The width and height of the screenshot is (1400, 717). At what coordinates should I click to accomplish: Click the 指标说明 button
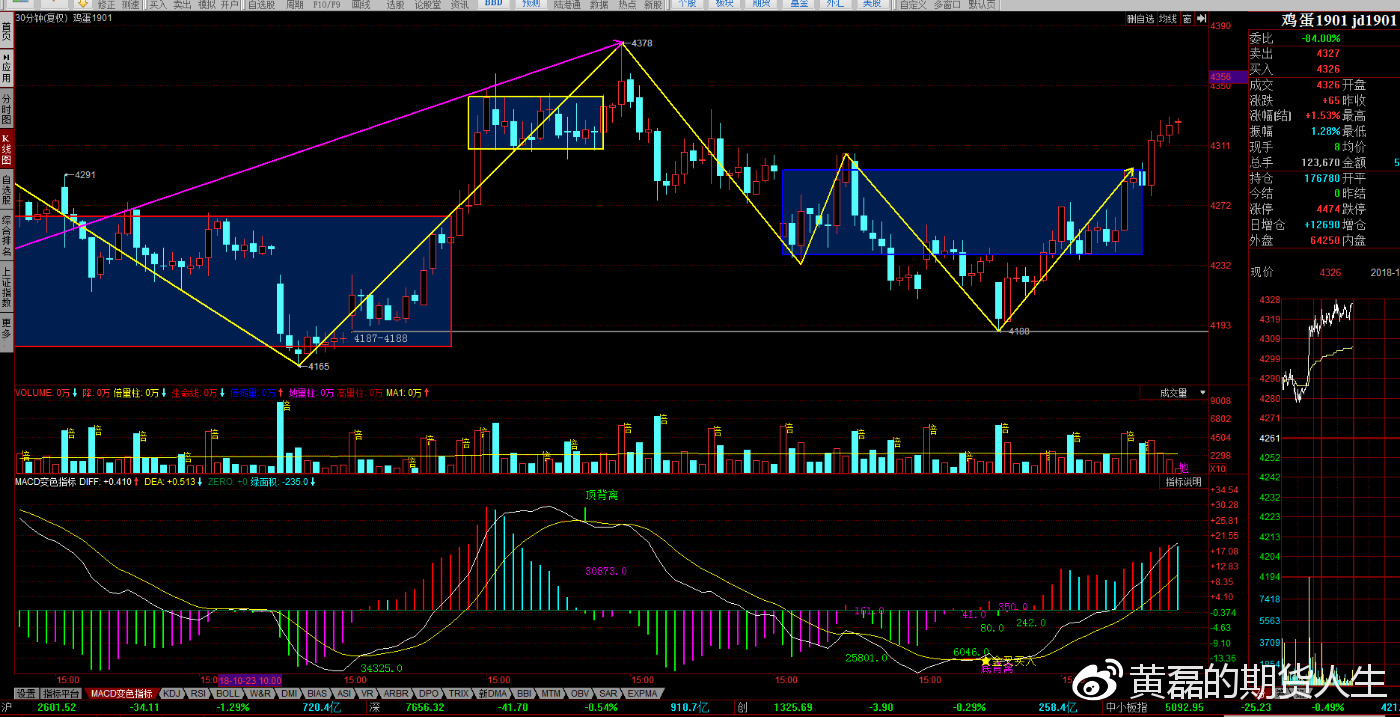coord(1184,482)
